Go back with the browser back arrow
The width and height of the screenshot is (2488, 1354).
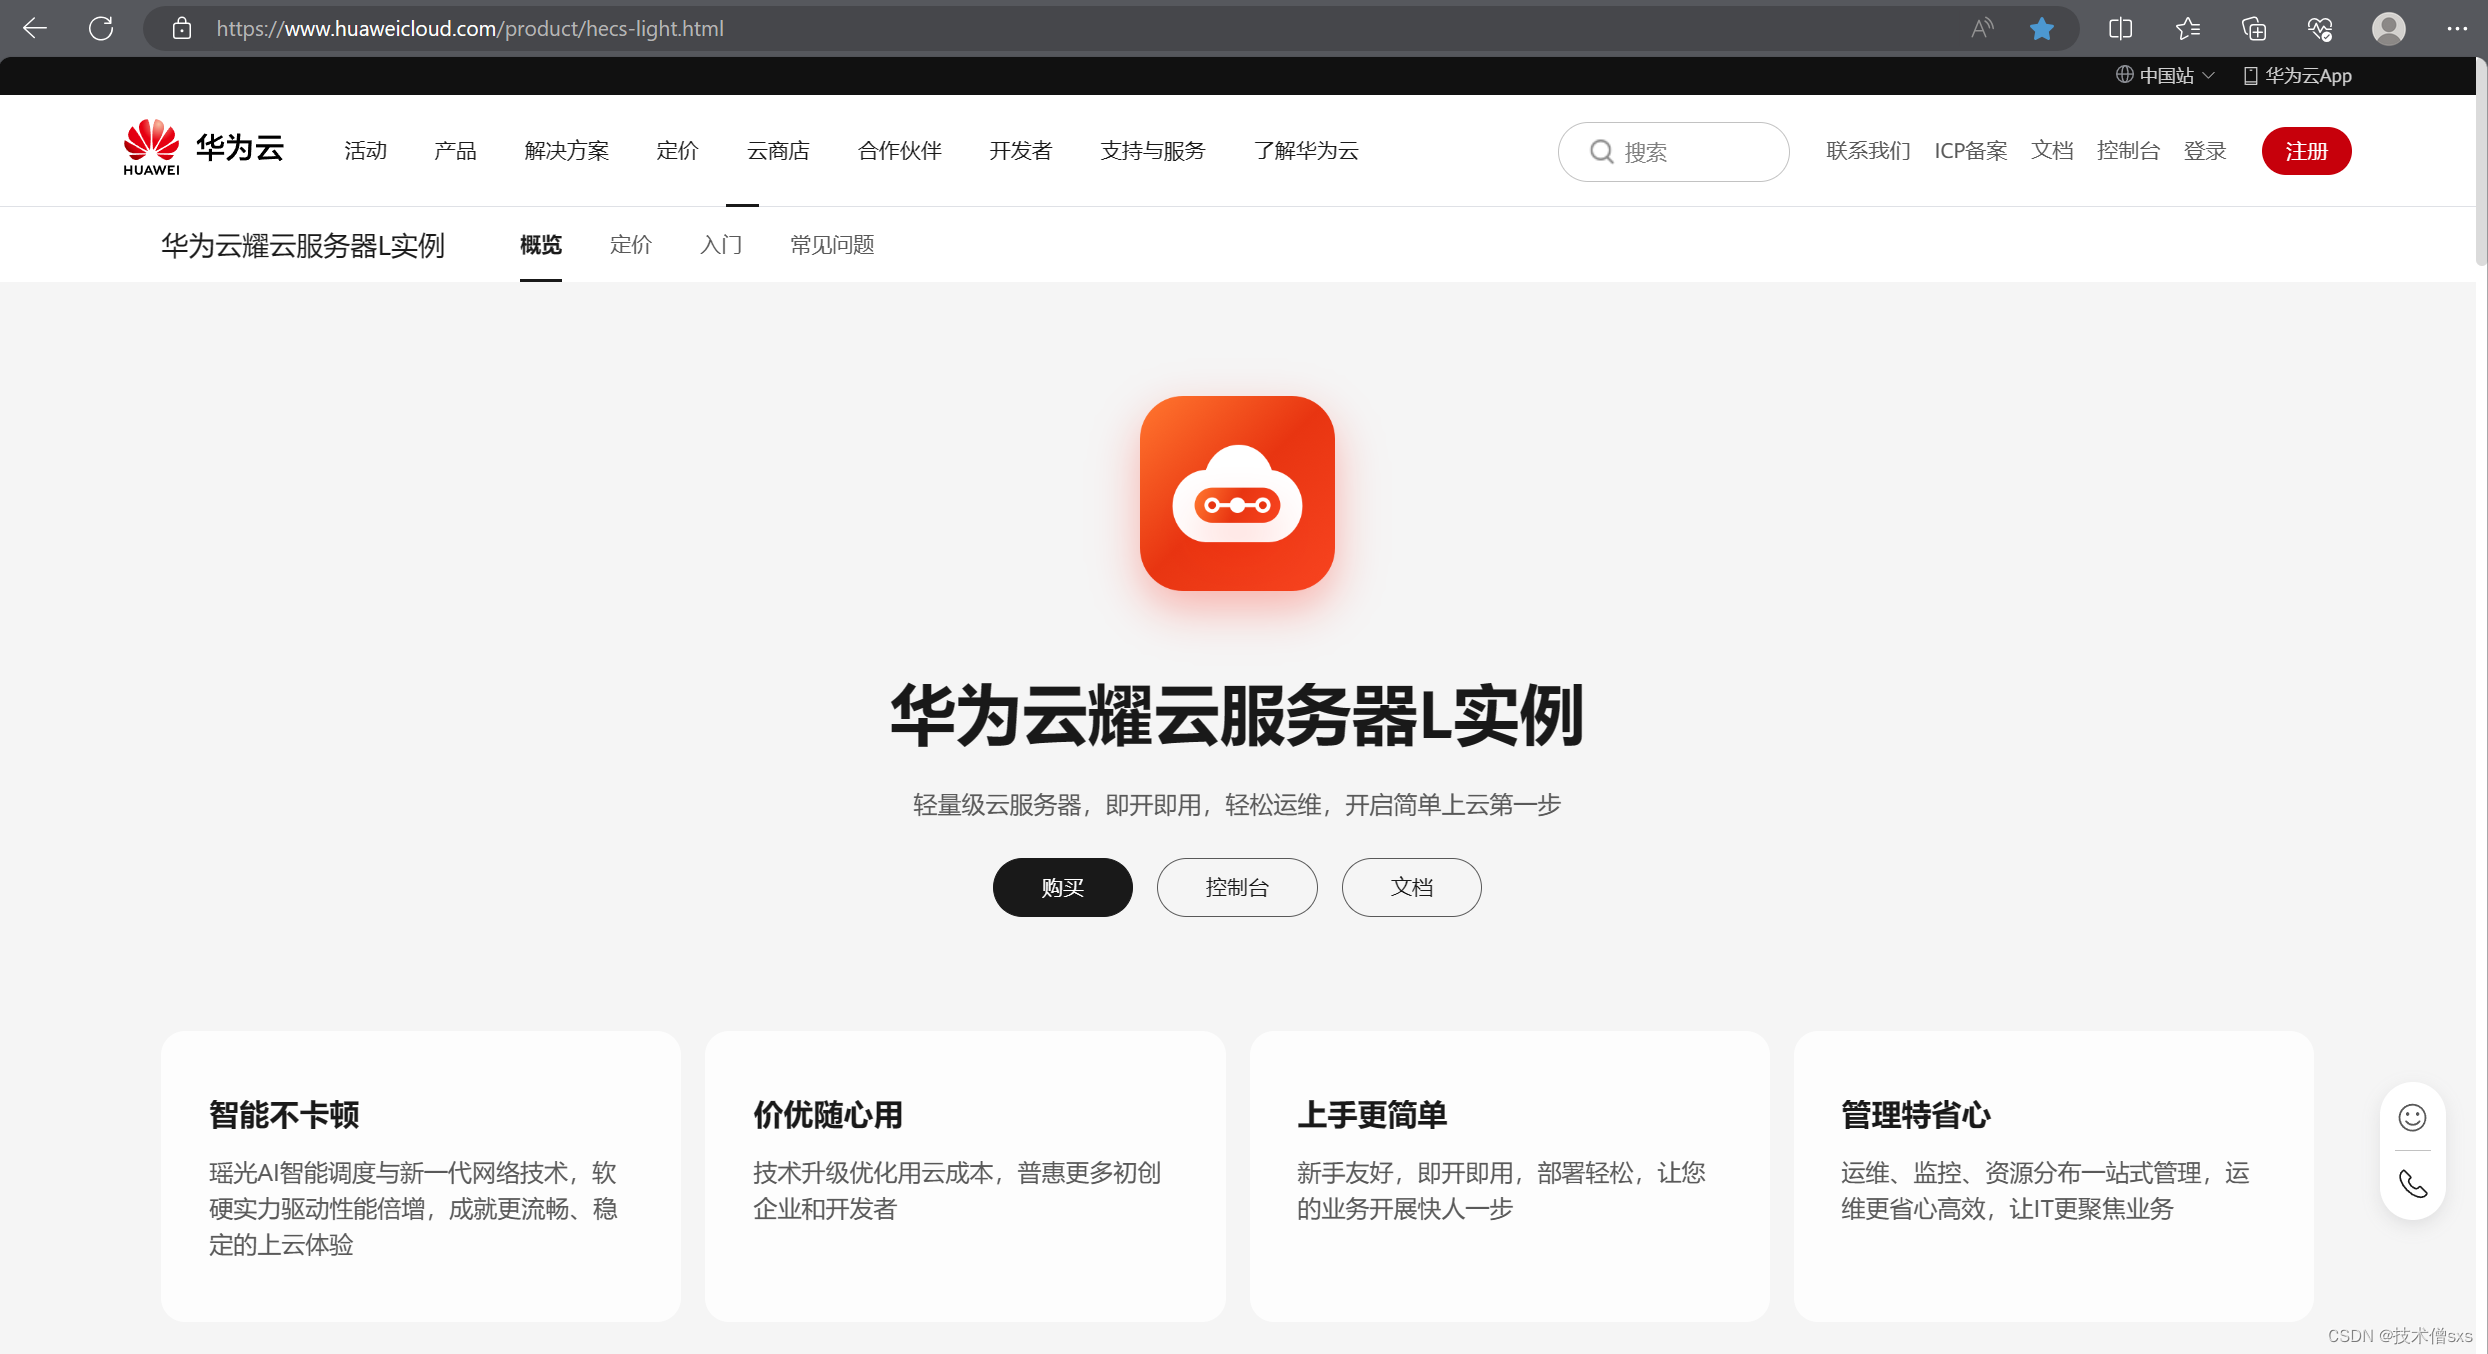point(35,28)
